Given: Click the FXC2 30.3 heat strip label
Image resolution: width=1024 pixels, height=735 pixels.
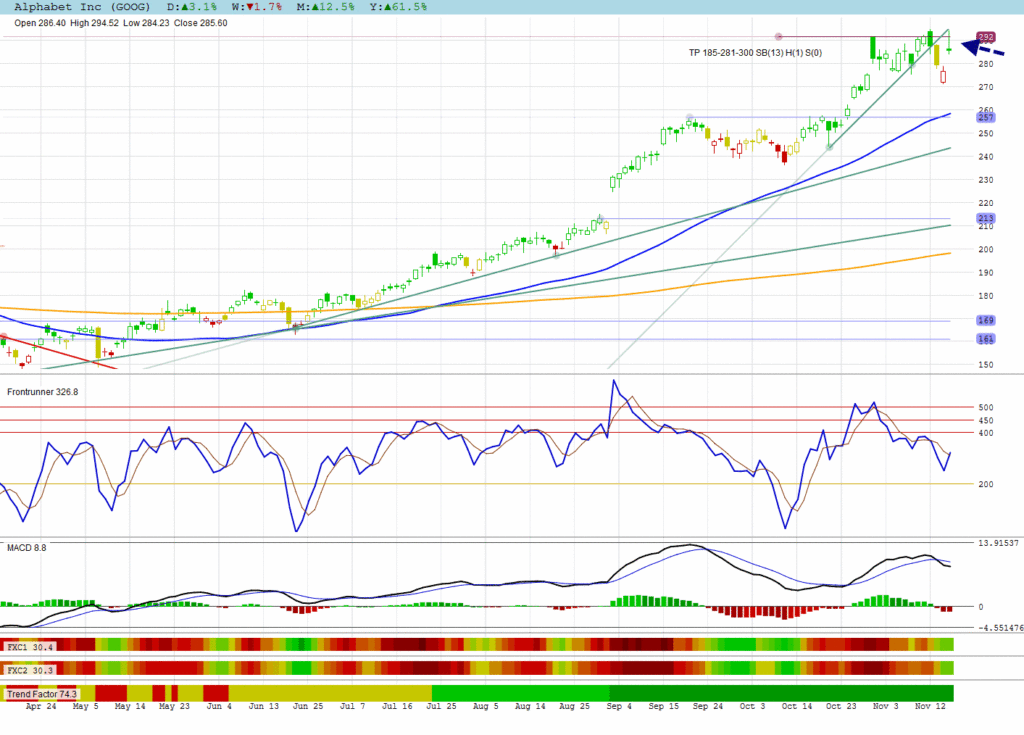Looking at the screenshot, I should (x=30, y=668).
